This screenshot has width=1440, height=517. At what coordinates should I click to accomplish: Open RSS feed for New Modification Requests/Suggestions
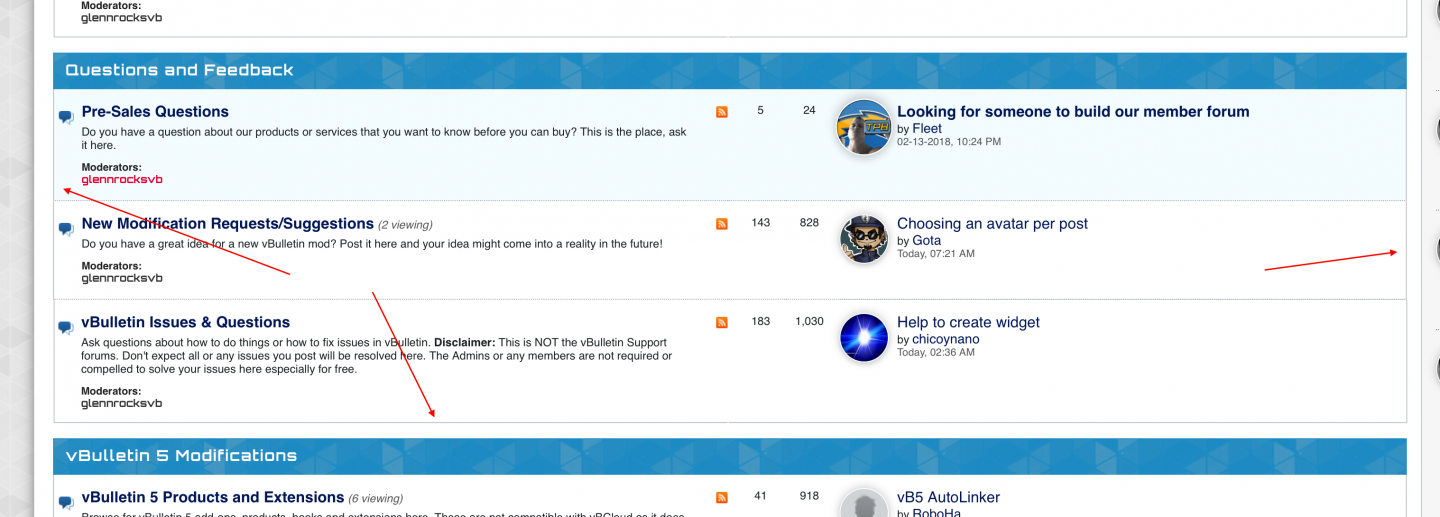[x=722, y=224]
